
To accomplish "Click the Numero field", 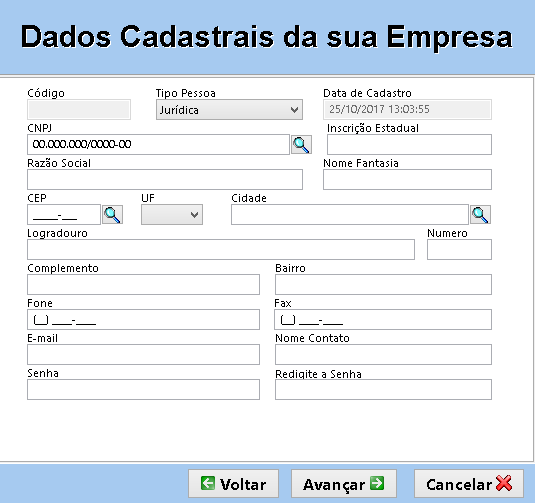I will pos(459,249).
